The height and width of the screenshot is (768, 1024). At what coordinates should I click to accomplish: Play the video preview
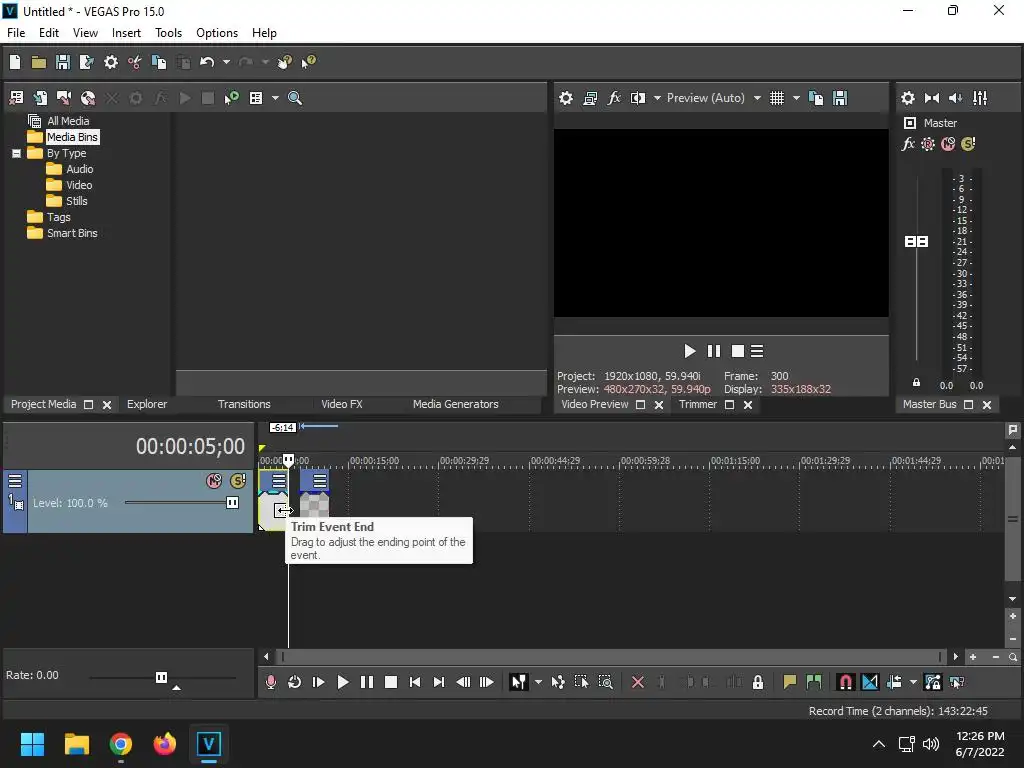click(x=690, y=351)
